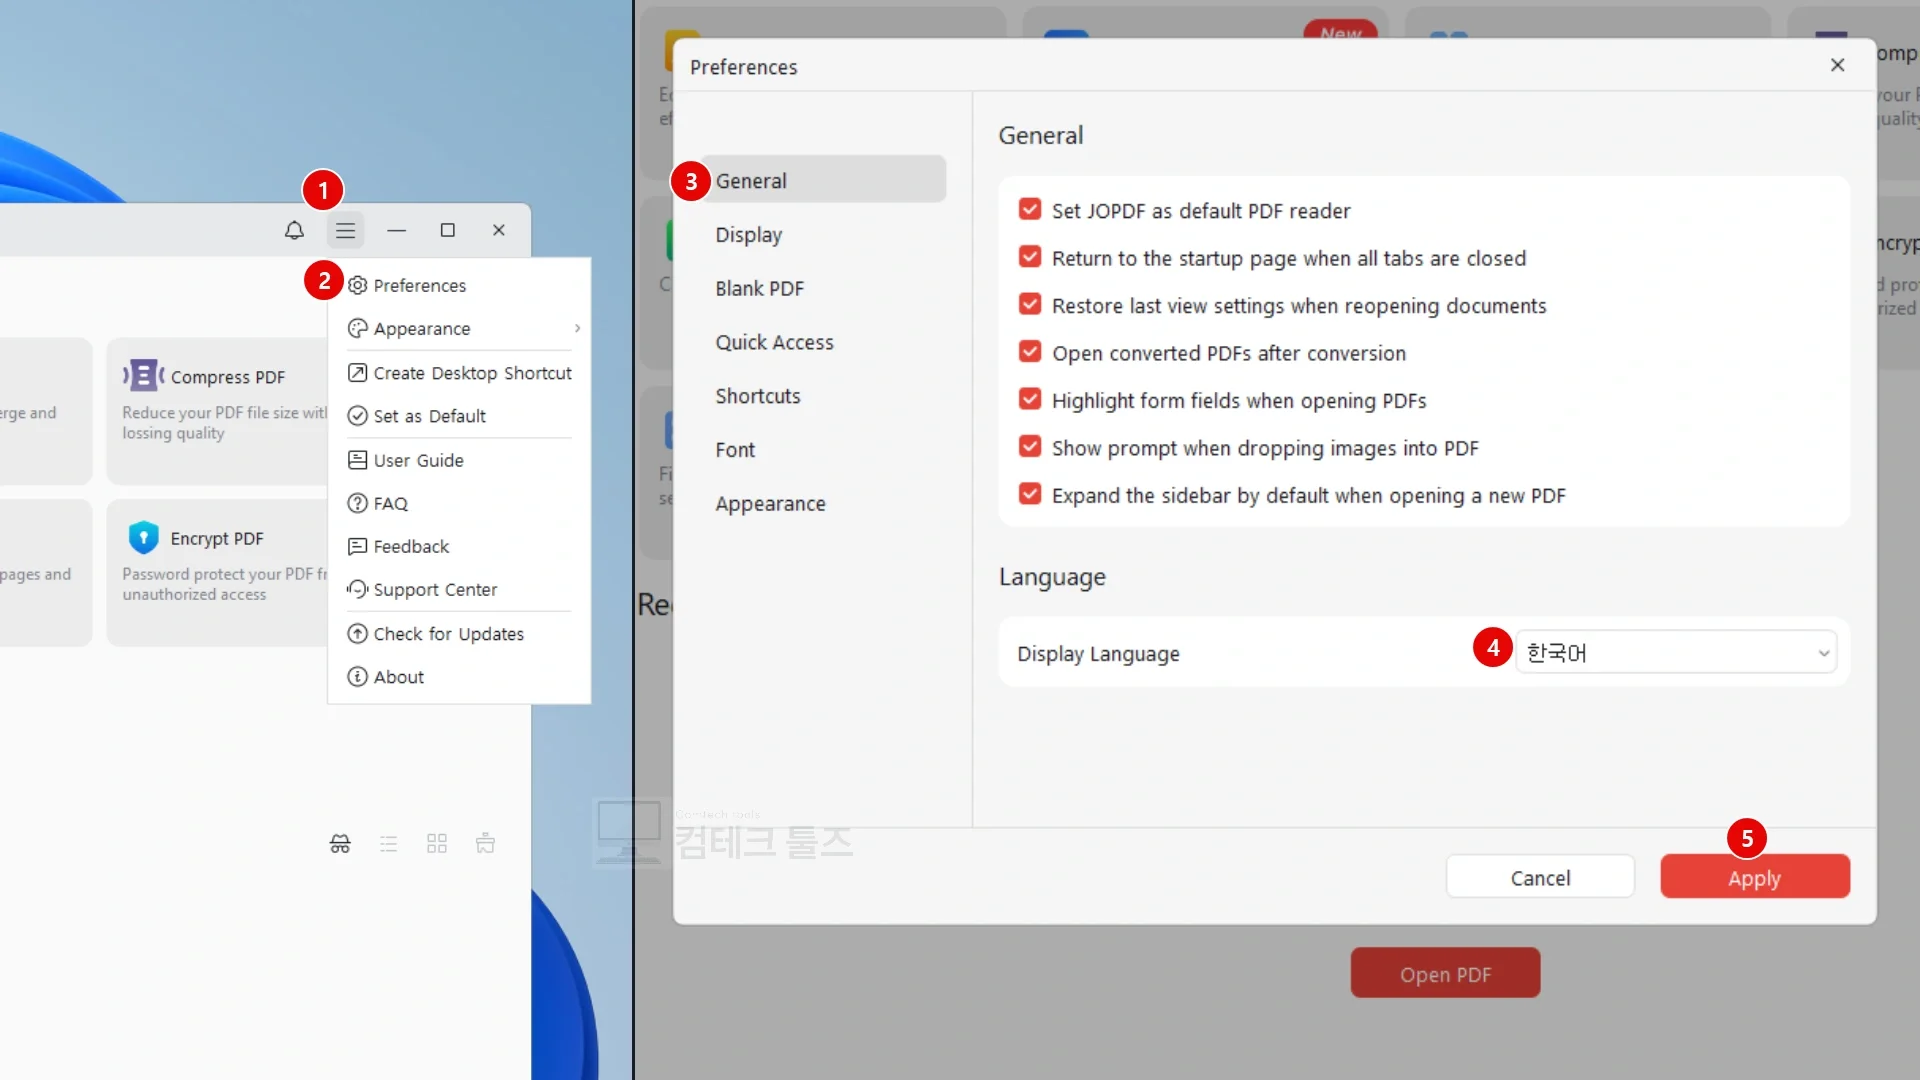The width and height of the screenshot is (1920, 1080).
Task: Switch to grid view icon
Action: 437,843
